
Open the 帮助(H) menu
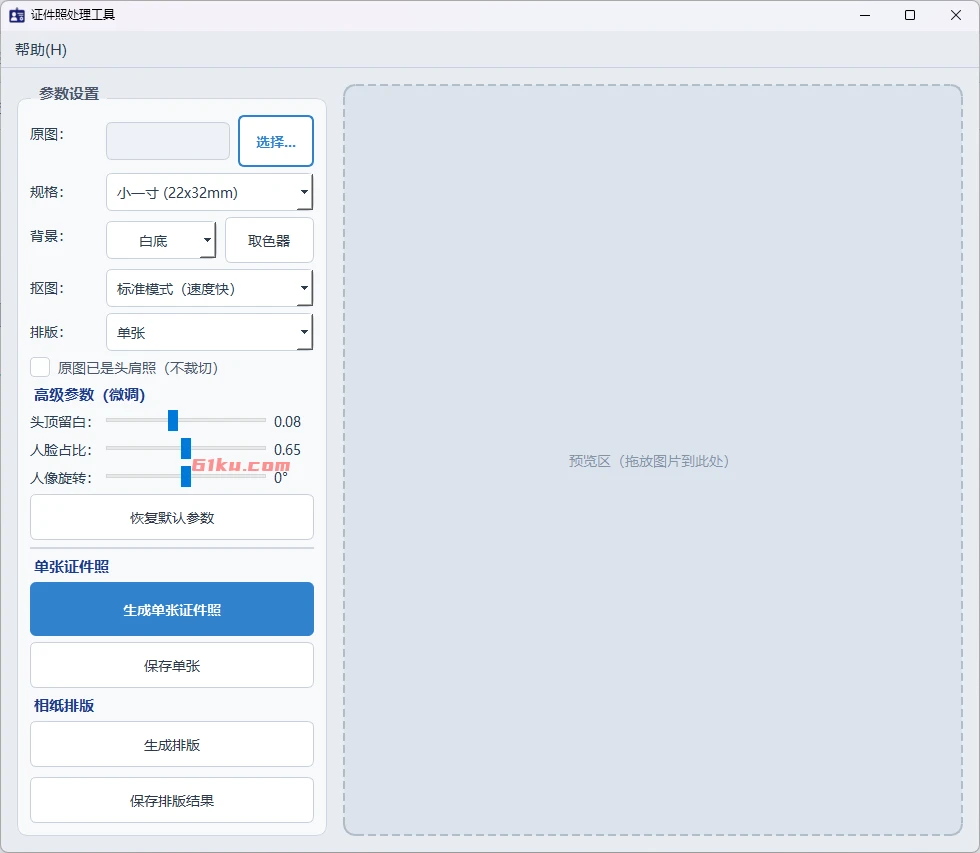(41, 49)
